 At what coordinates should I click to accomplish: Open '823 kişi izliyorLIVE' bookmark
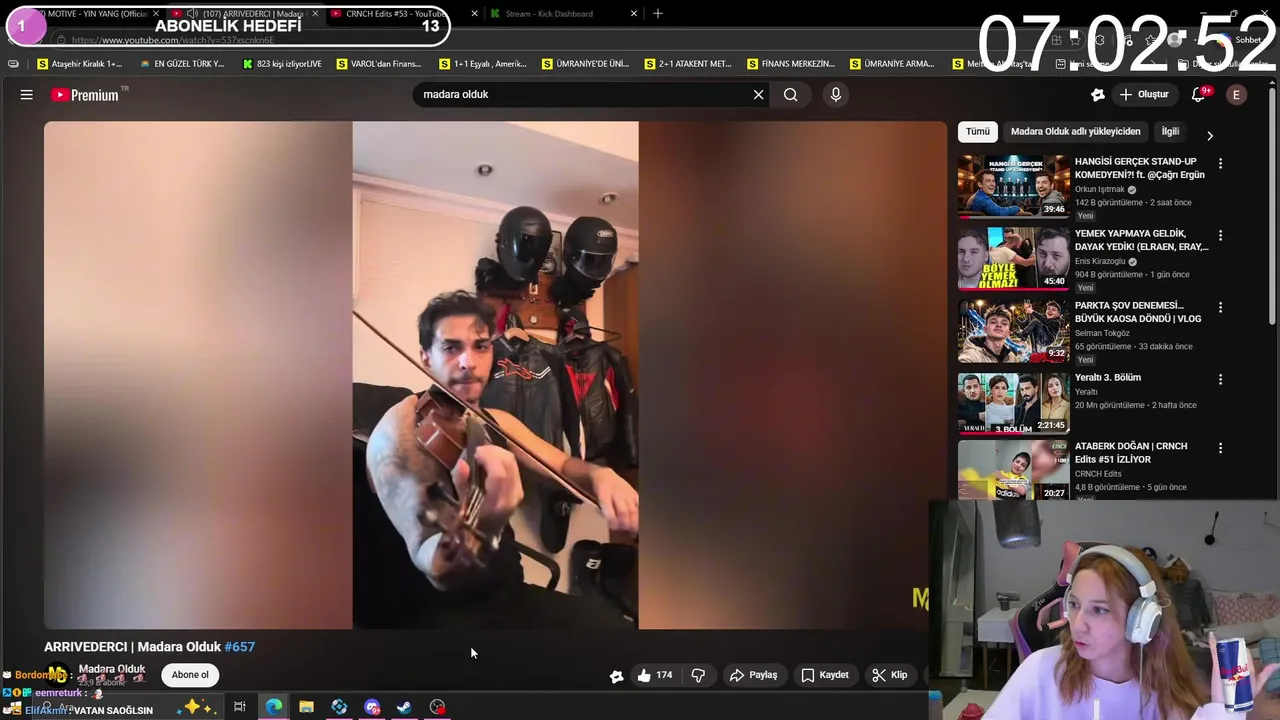tap(283, 64)
